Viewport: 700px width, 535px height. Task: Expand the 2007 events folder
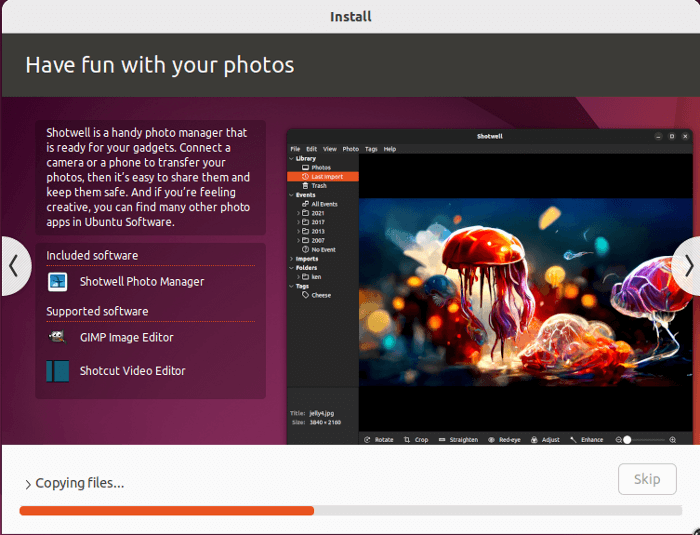point(298,241)
